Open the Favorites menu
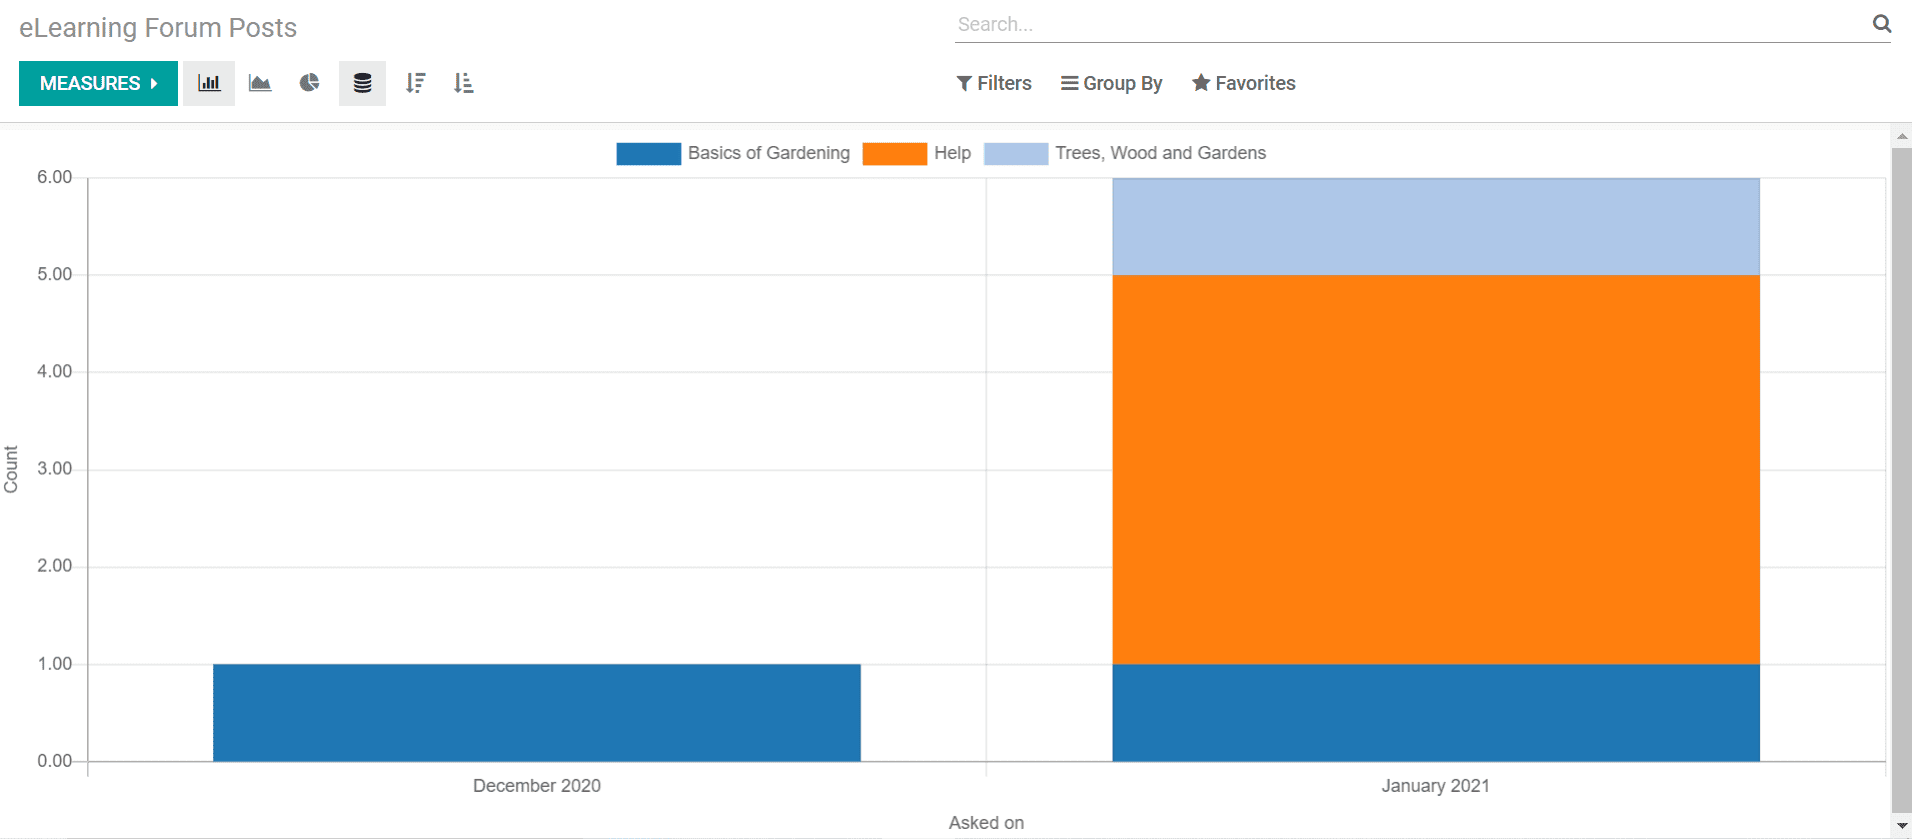 pyautogui.click(x=1244, y=83)
